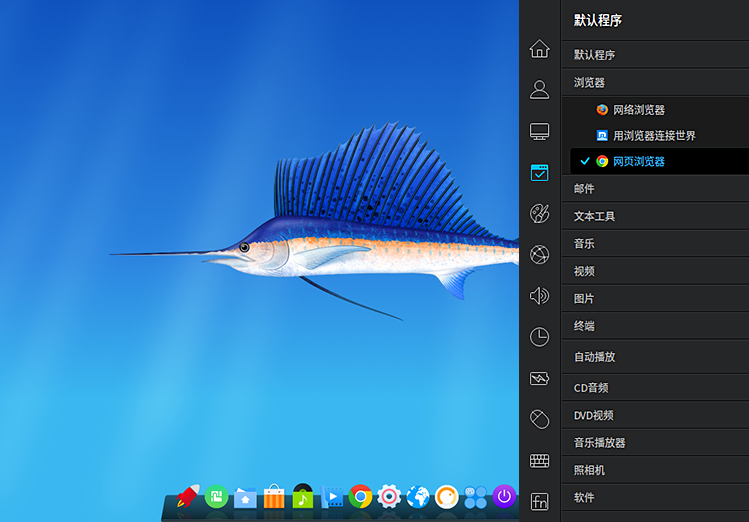Open the Personalization palette icon
Image resolution: width=749 pixels, height=522 pixels.
539,214
